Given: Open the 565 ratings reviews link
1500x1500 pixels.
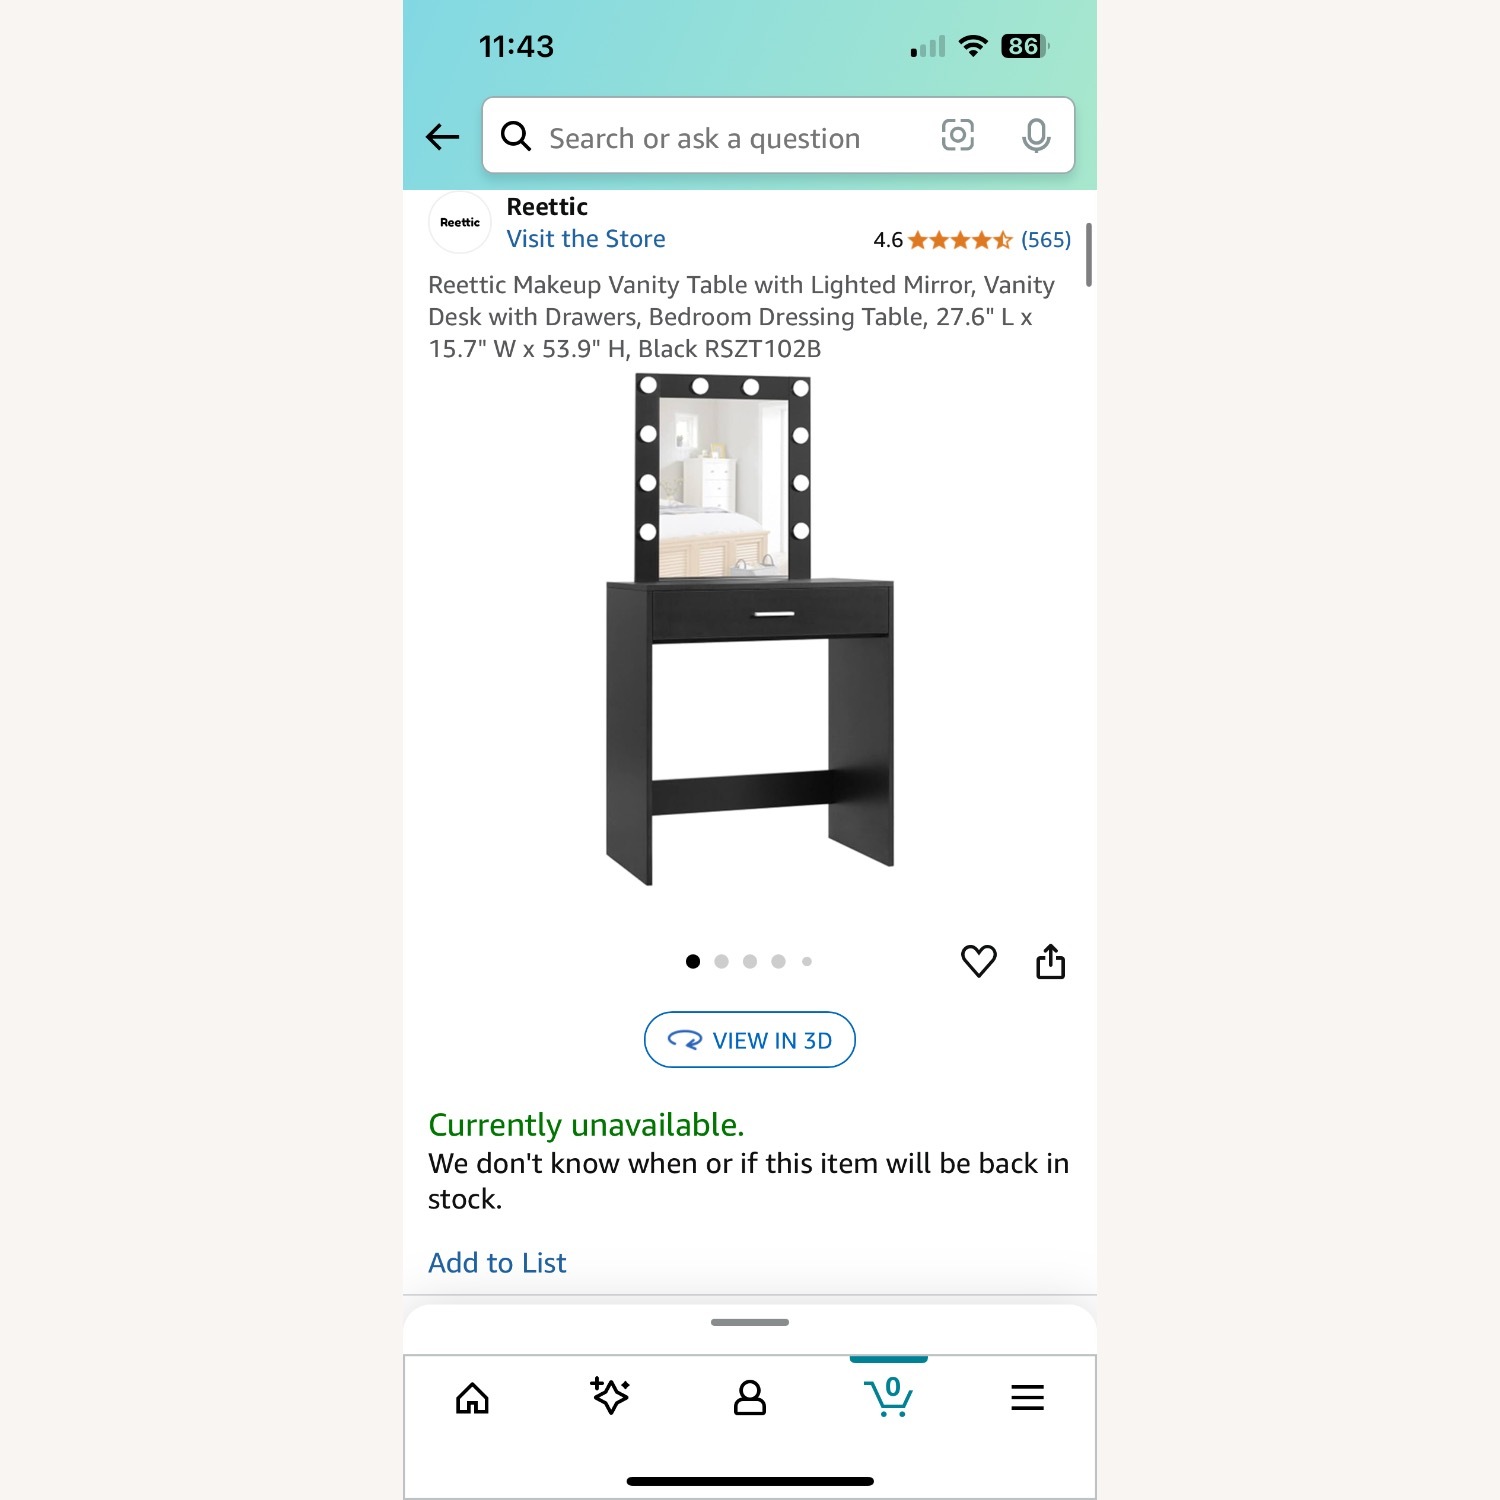Looking at the screenshot, I should point(1045,240).
